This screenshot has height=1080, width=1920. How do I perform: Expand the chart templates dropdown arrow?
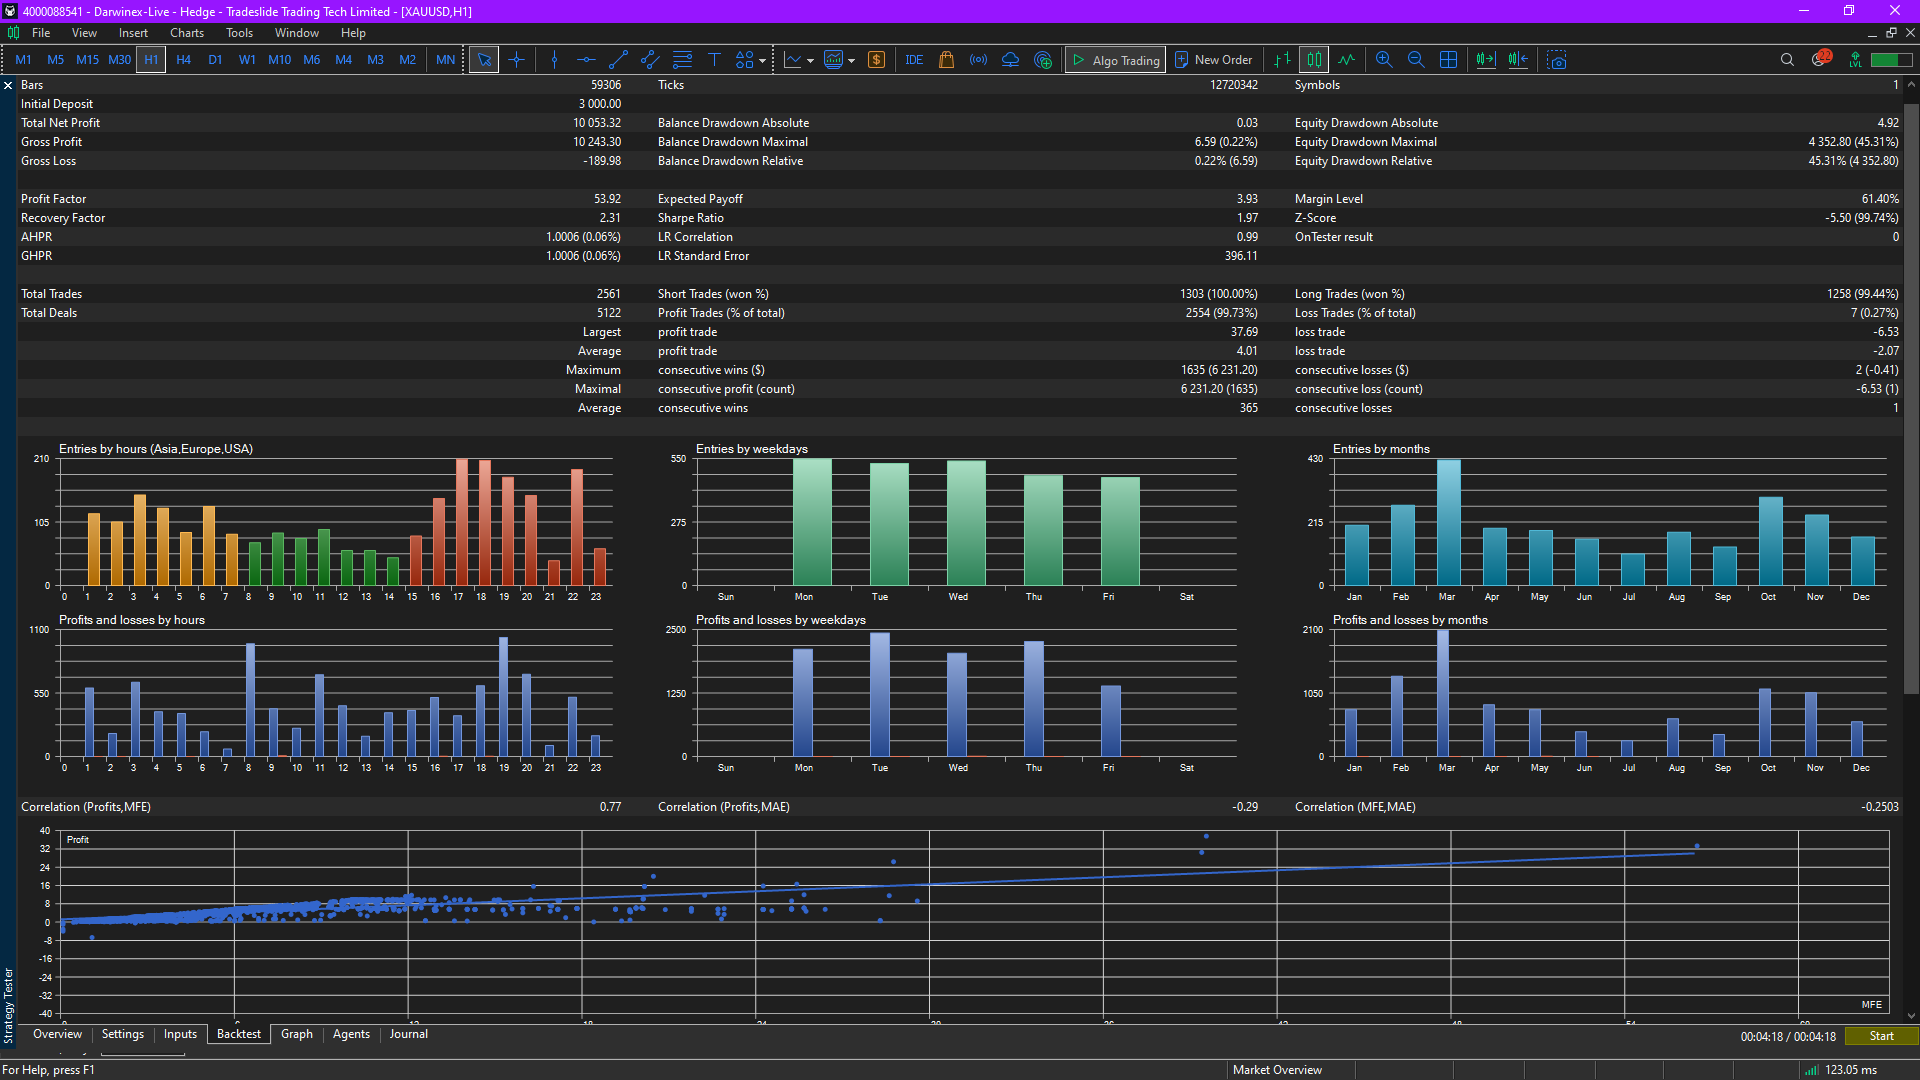tap(852, 61)
